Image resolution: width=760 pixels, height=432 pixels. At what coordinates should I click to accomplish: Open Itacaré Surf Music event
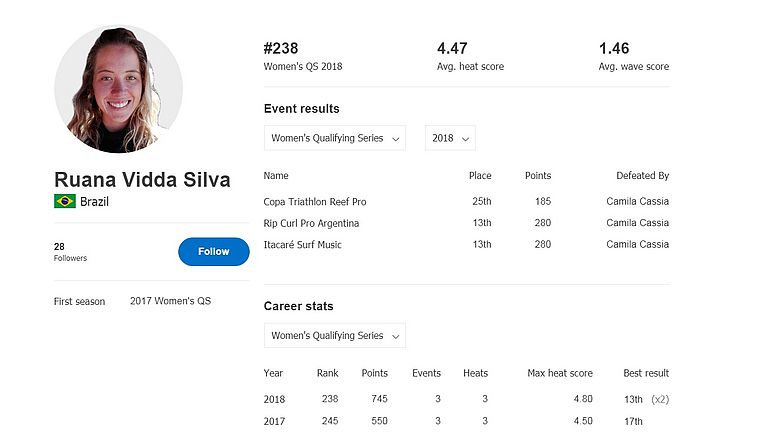(x=302, y=244)
